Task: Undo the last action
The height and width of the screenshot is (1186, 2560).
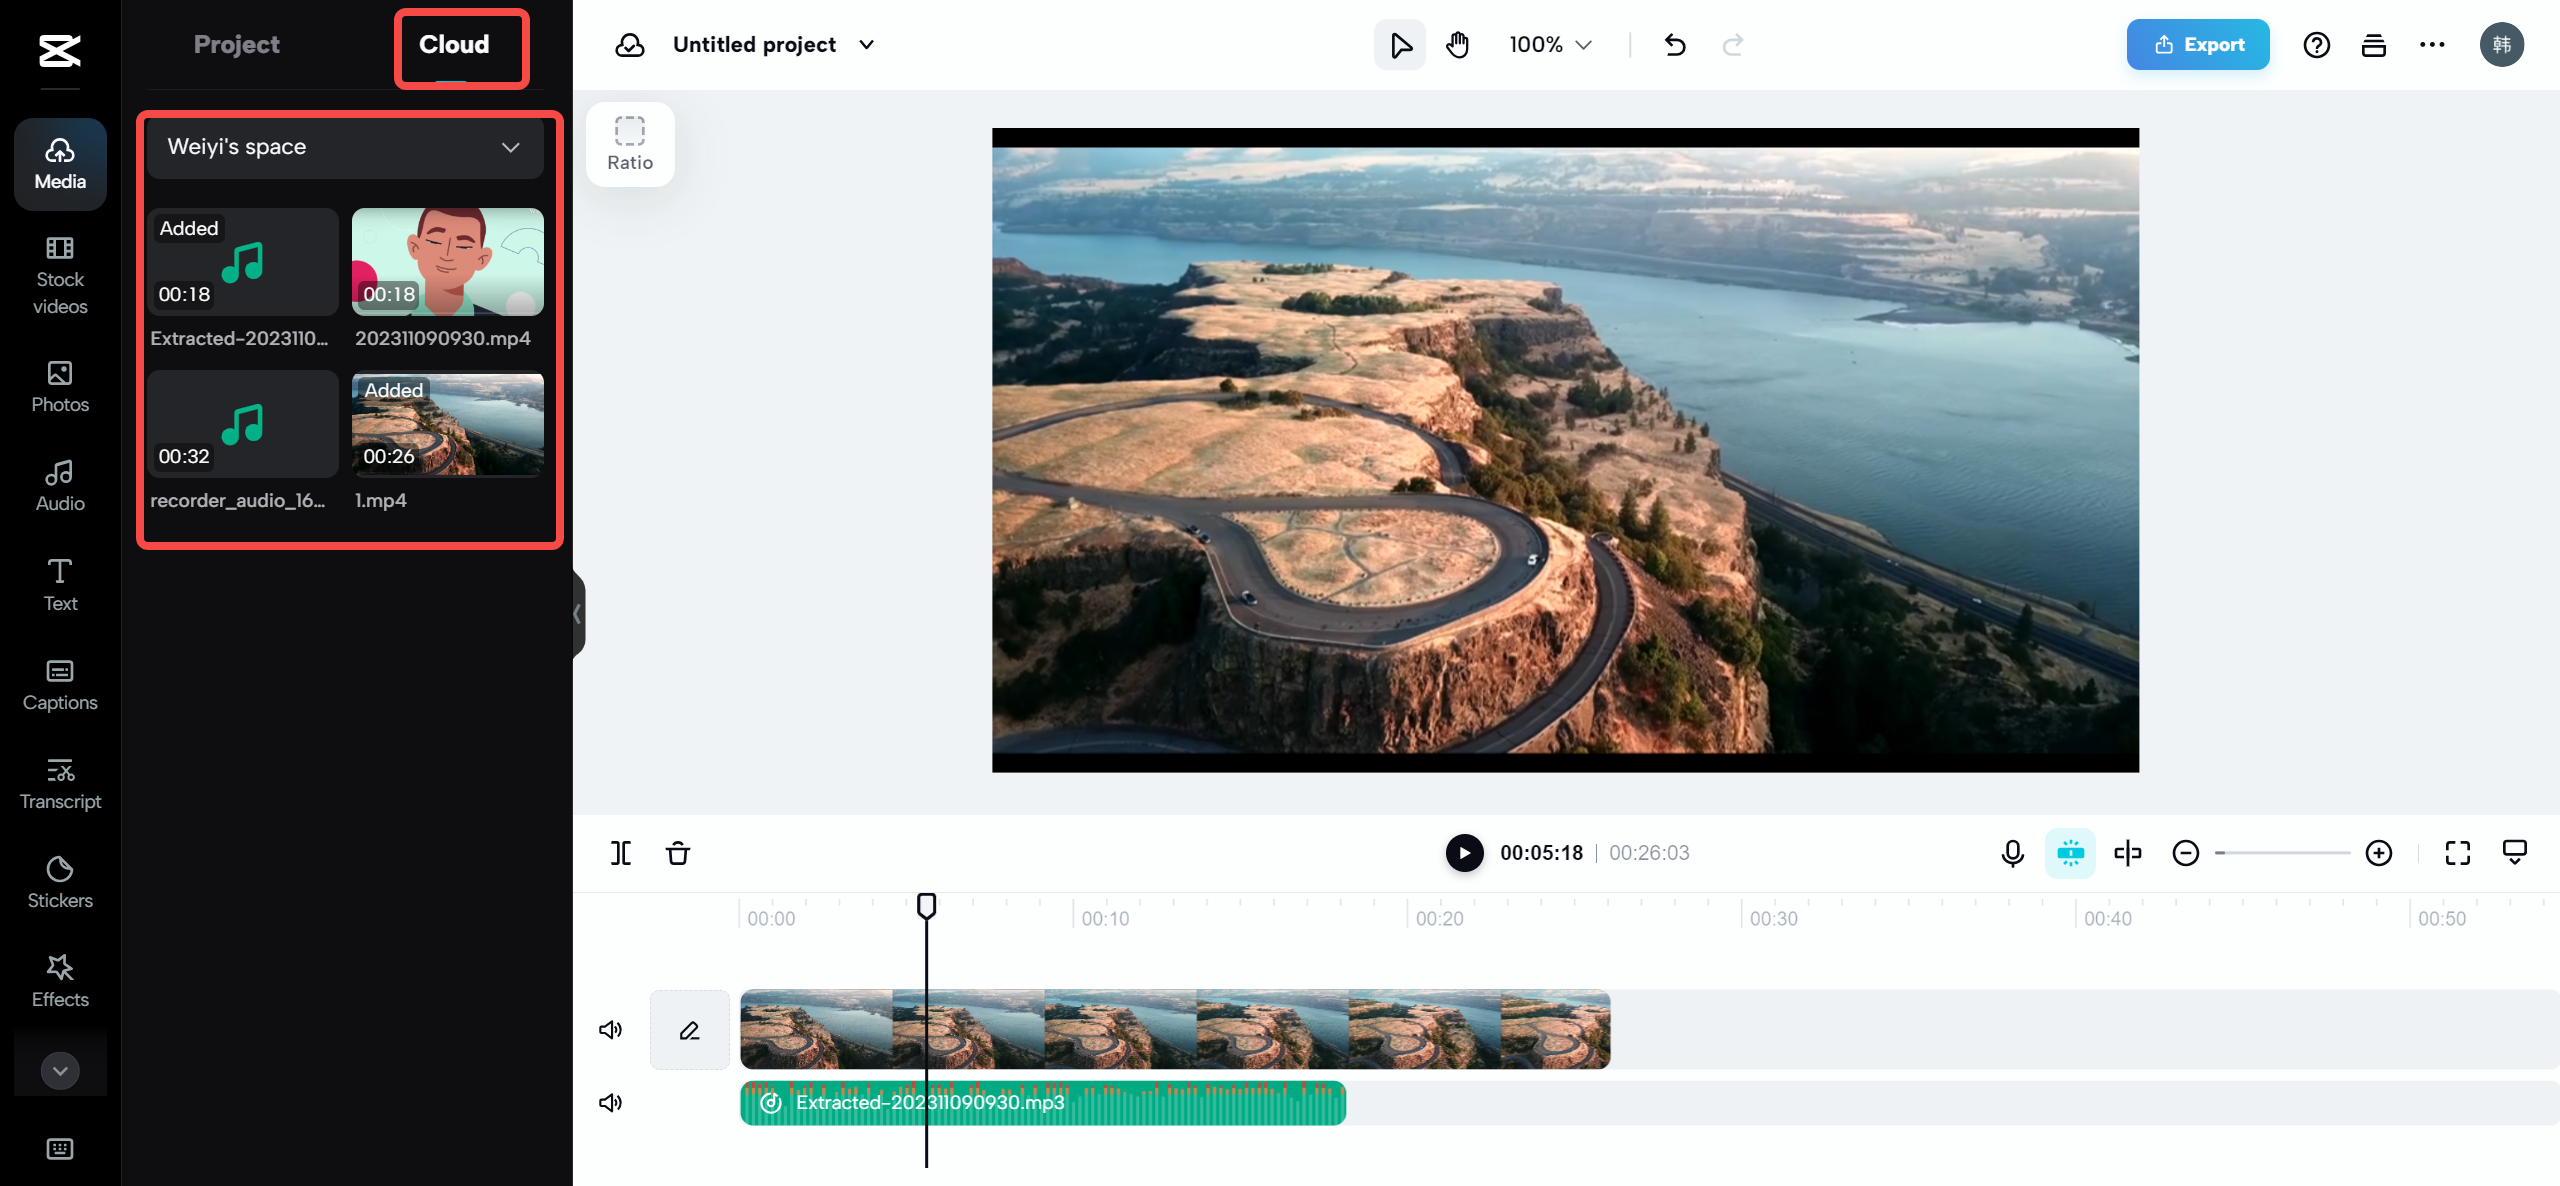Action: (x=1675, y=45)
